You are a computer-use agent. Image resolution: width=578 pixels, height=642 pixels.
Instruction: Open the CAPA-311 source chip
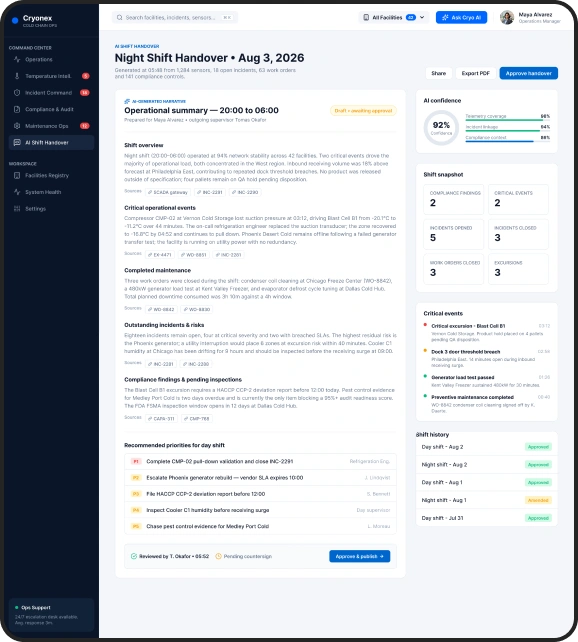(161, 418)
